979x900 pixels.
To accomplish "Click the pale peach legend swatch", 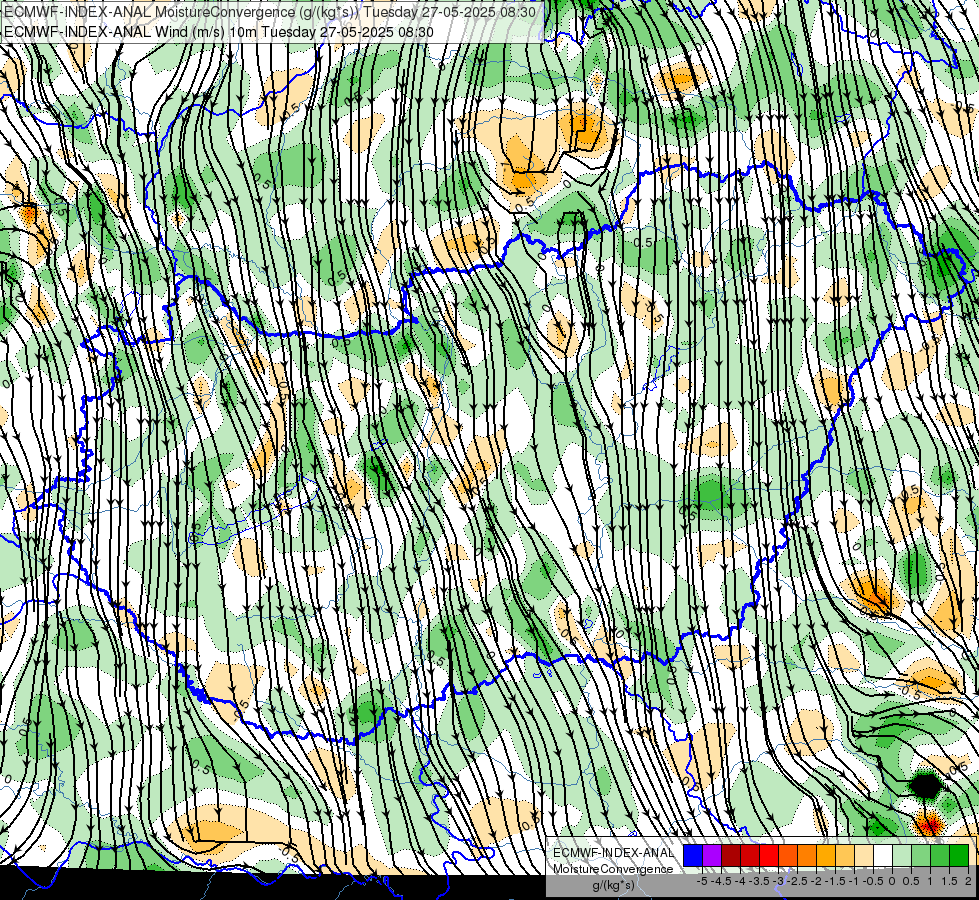I will [864, 856].
